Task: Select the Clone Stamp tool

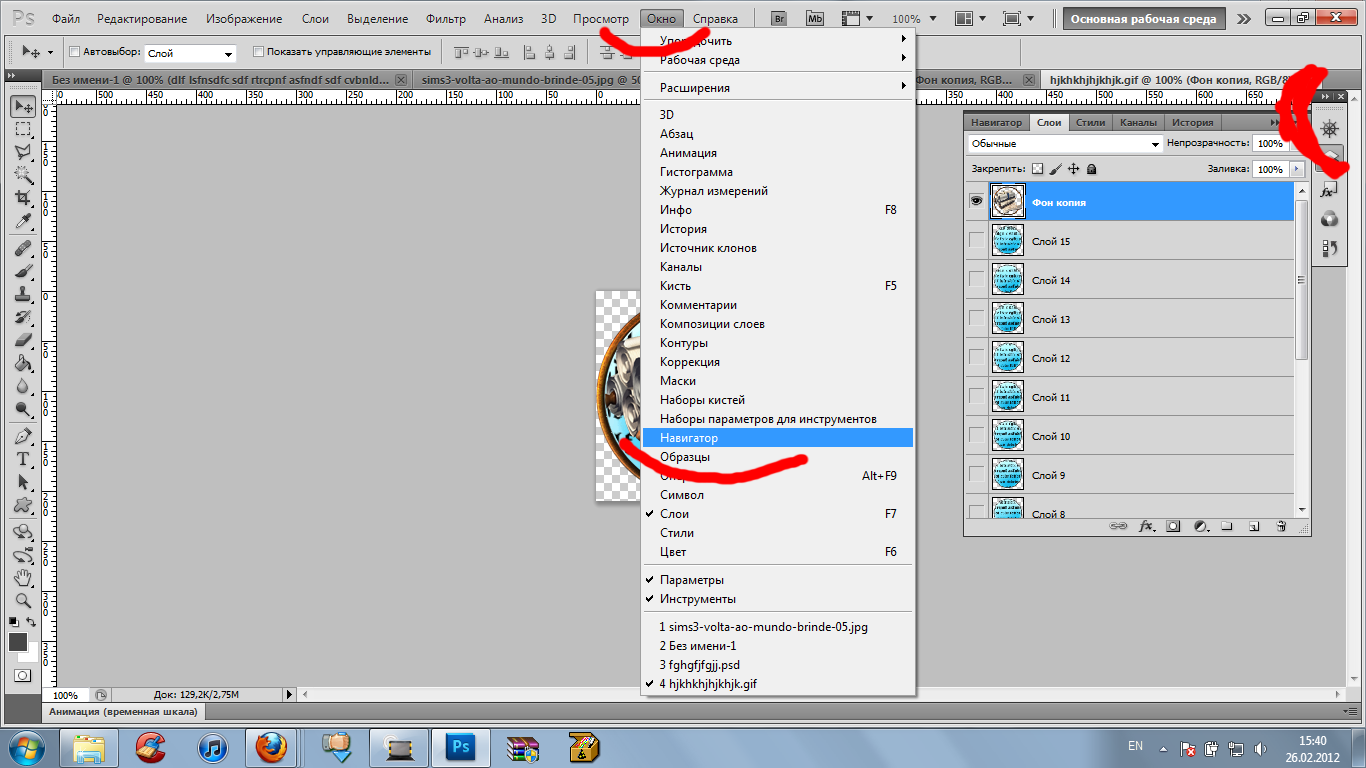Action: (x=23, y=294)
